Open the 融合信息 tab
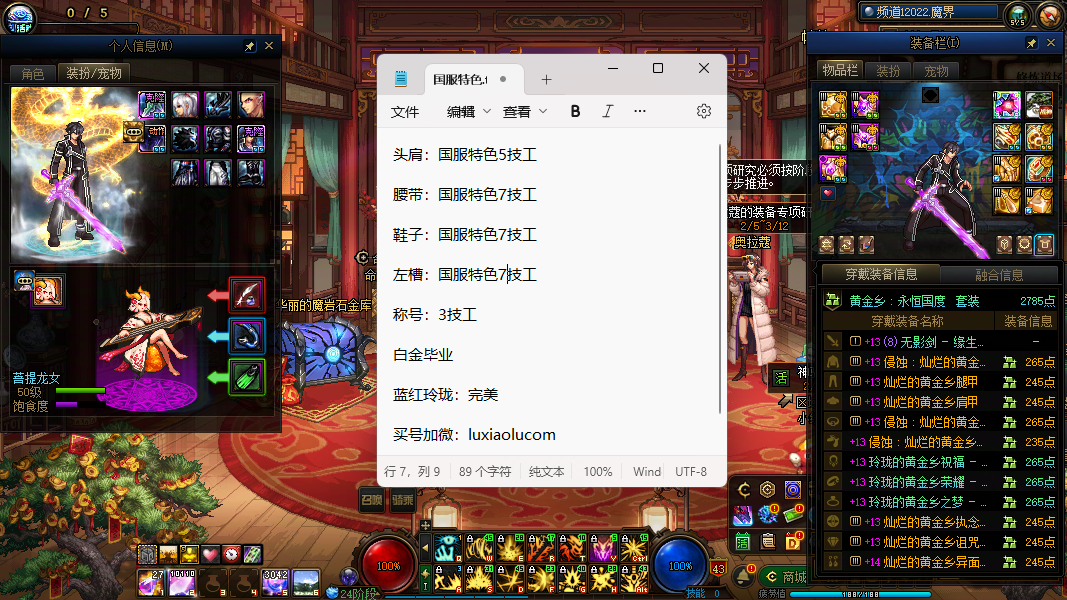Screen dimensions: 1067x600 click(x=998, y=275)
